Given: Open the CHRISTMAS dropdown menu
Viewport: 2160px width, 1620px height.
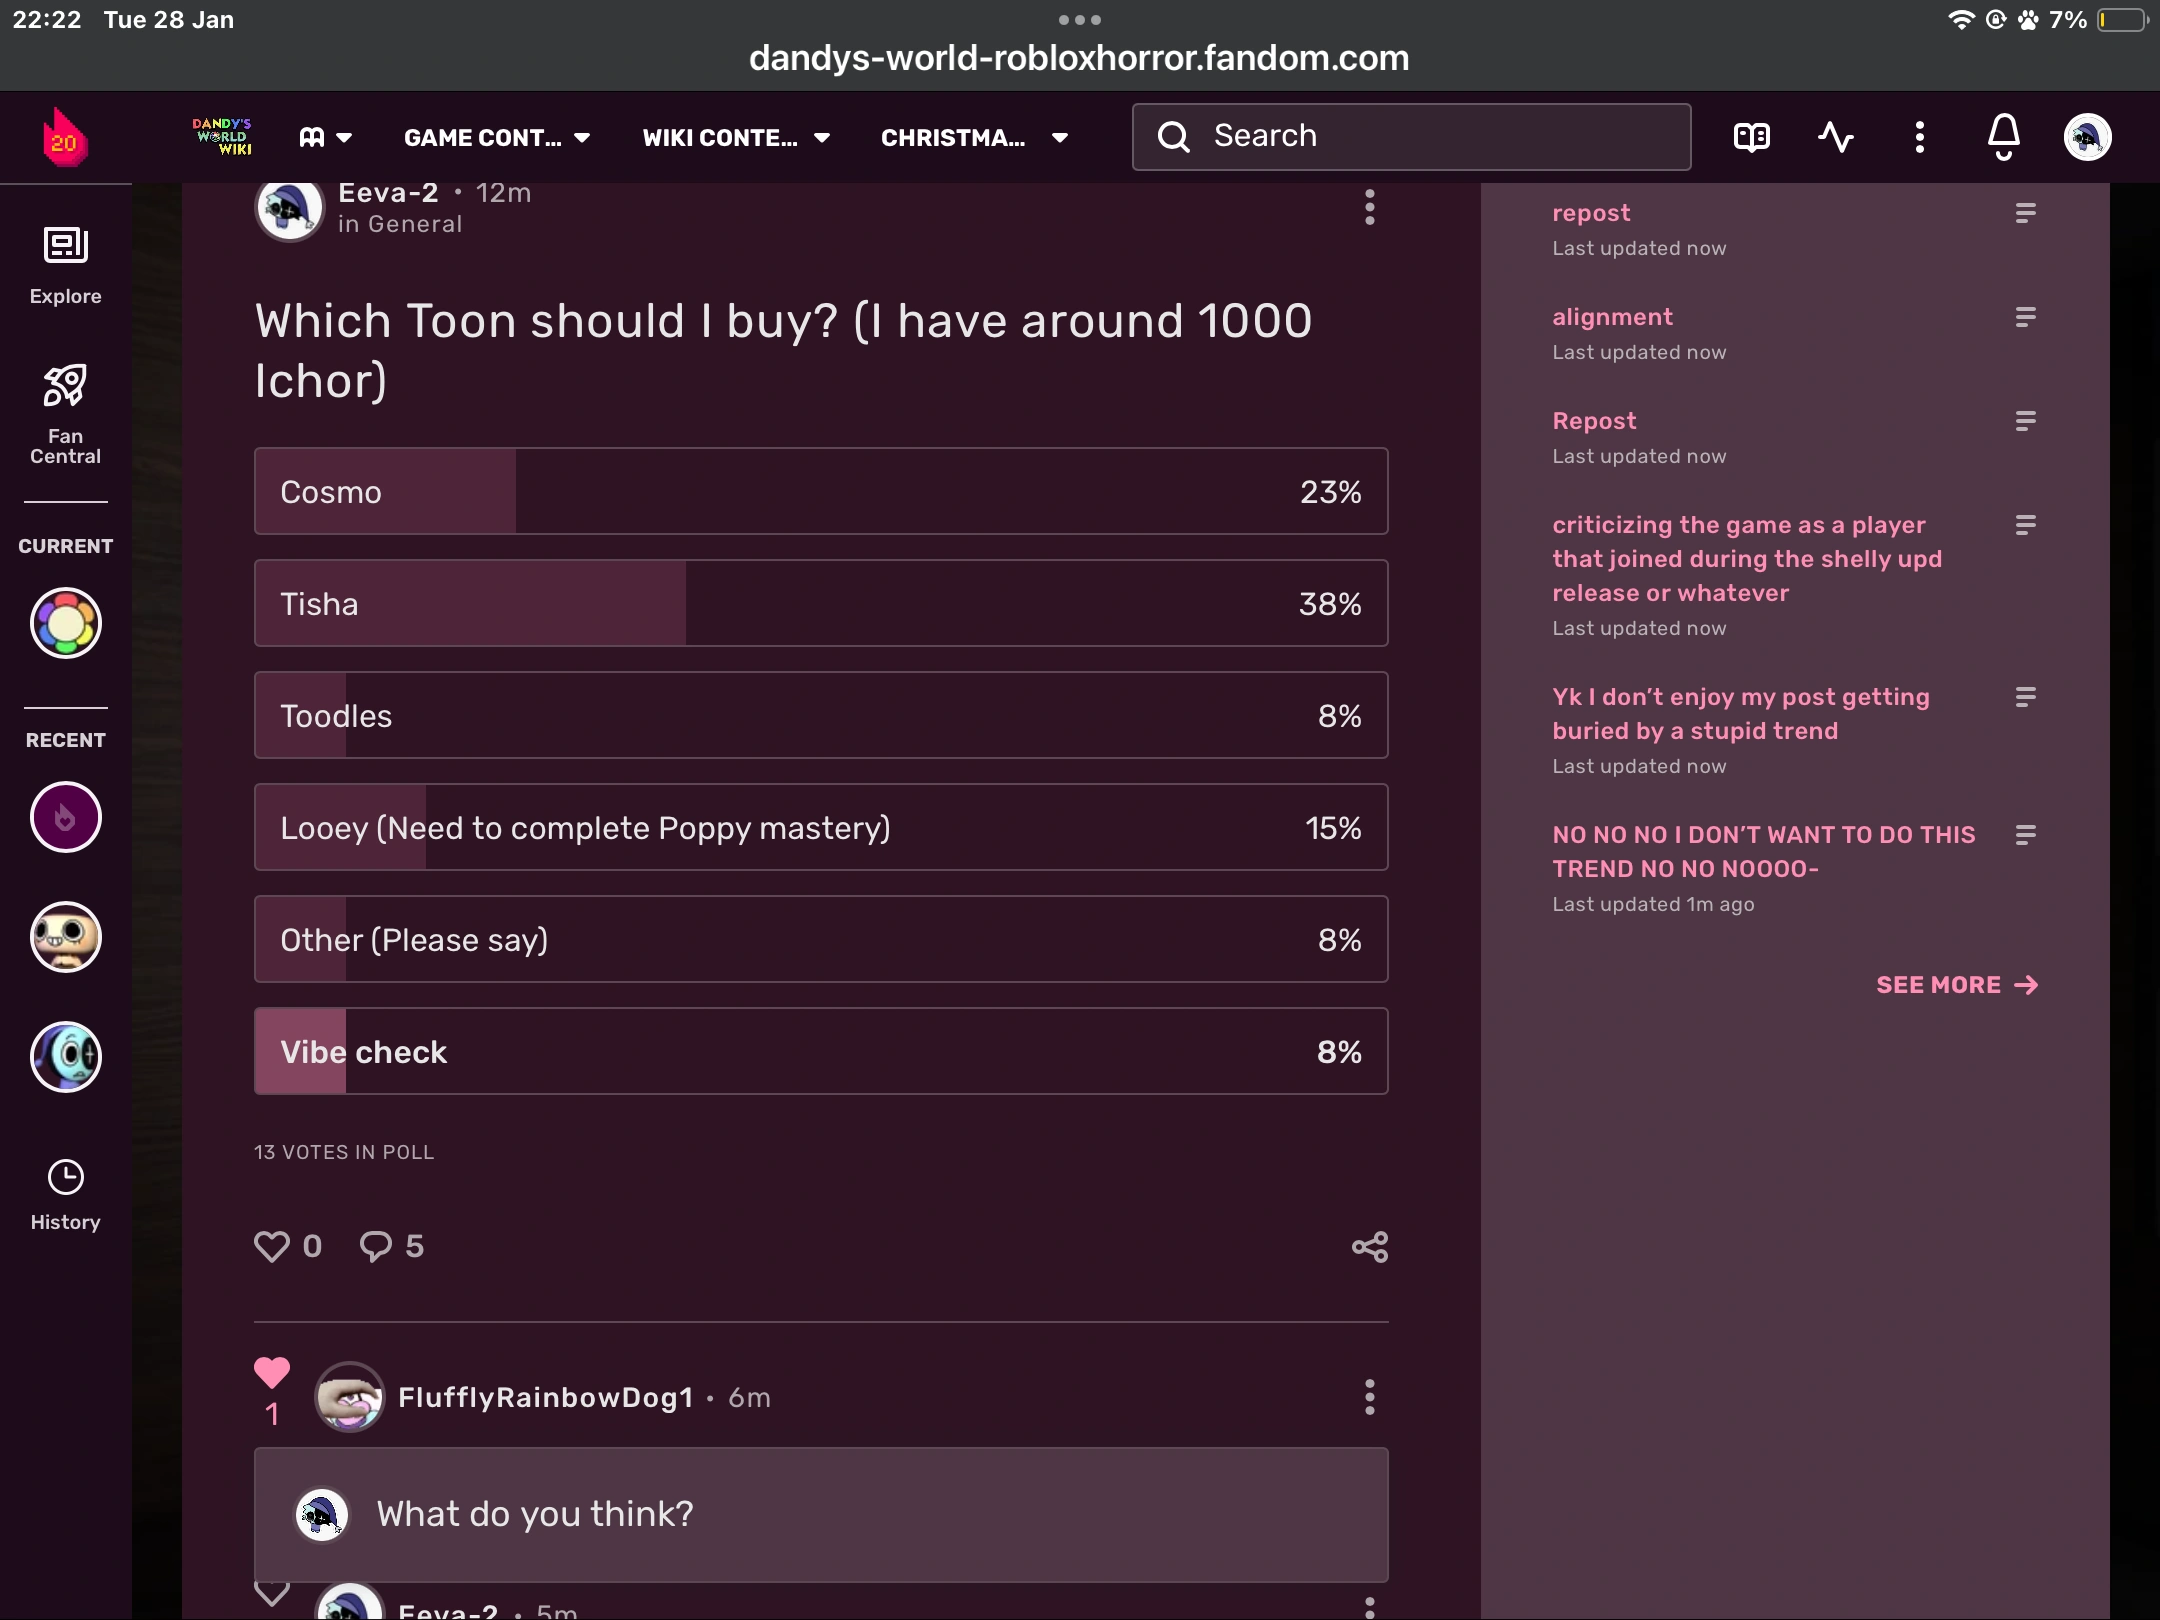Looking at the screenshot, I should tap(973, 137).
